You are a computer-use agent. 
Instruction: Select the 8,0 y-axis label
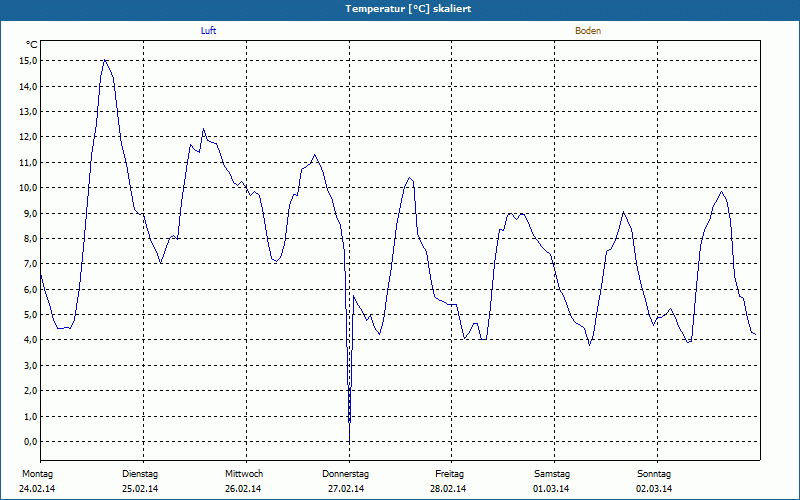(33, 238)
